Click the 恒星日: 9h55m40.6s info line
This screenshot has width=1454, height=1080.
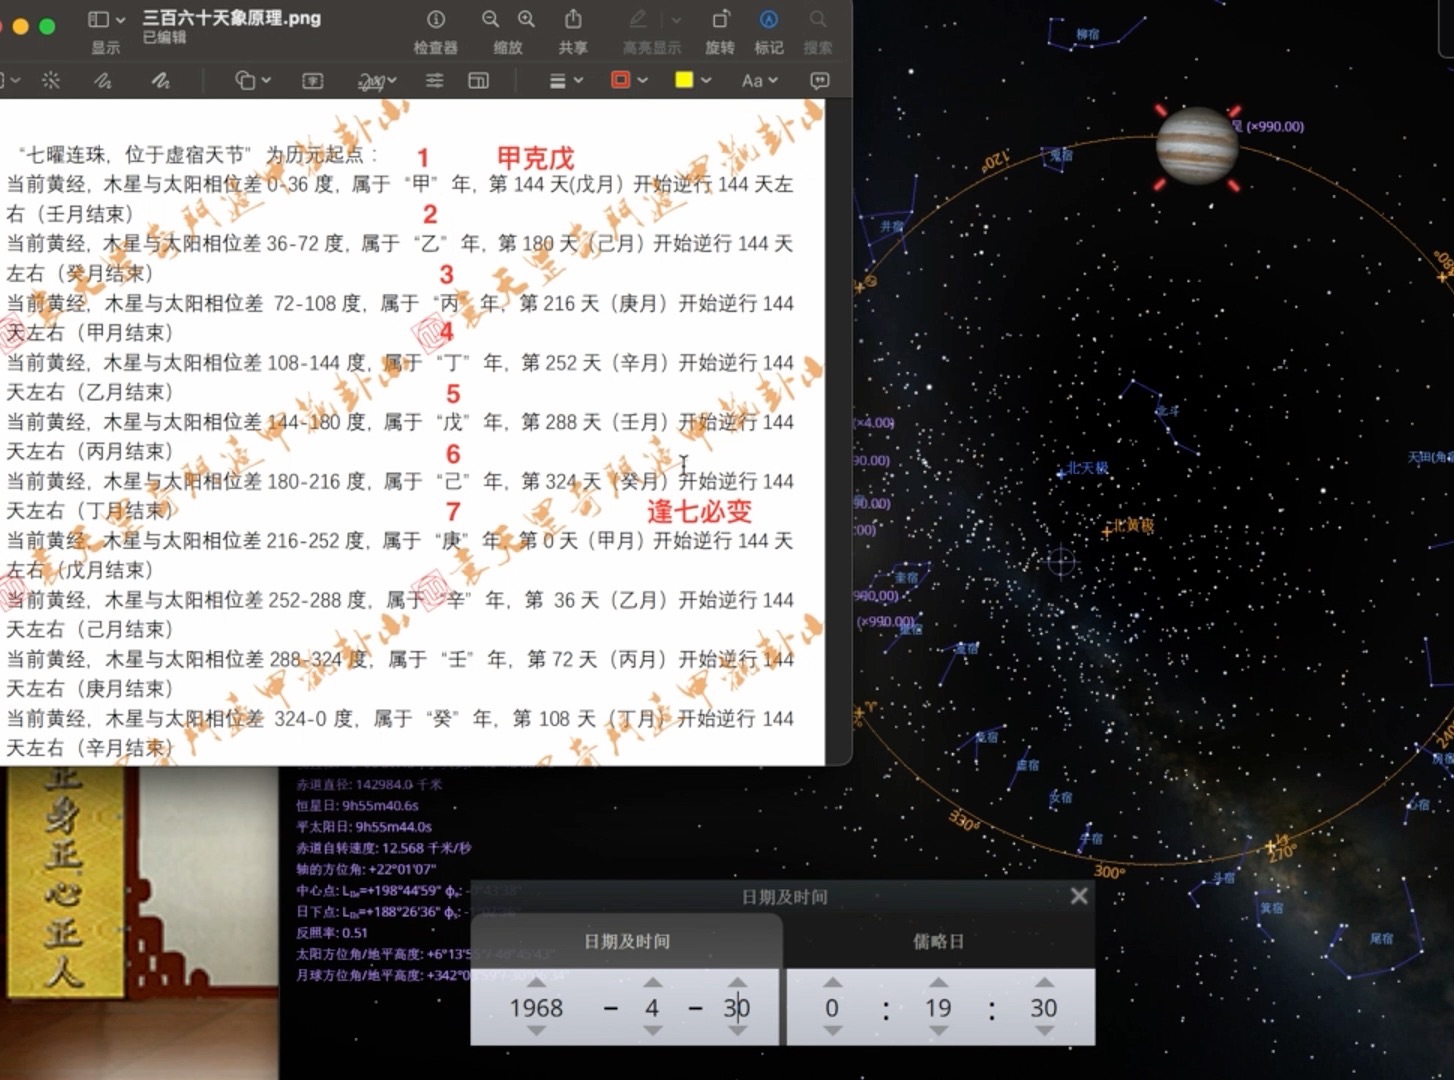click(357, 806)
